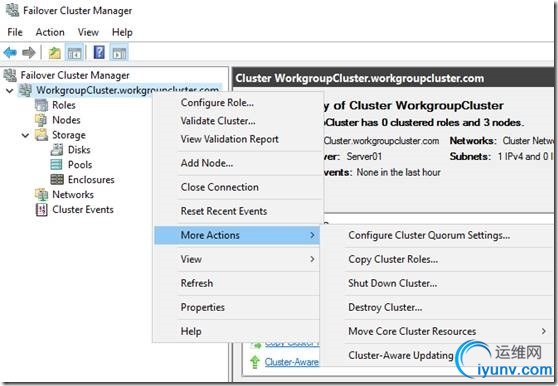
Task: Choose Validate Cluster... from context menu
Action: pos(237,121)
